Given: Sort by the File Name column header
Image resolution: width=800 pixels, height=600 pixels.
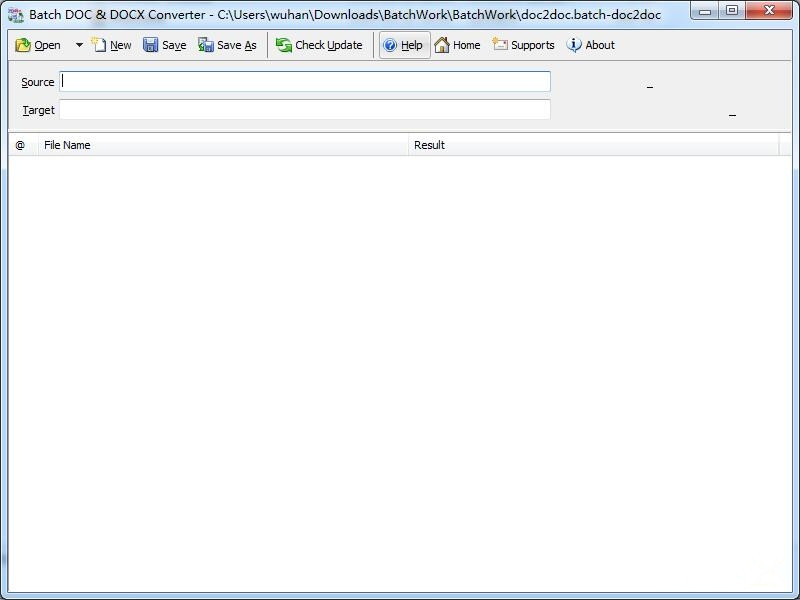Looking at the screenshot, I should (x=223, y=145).
